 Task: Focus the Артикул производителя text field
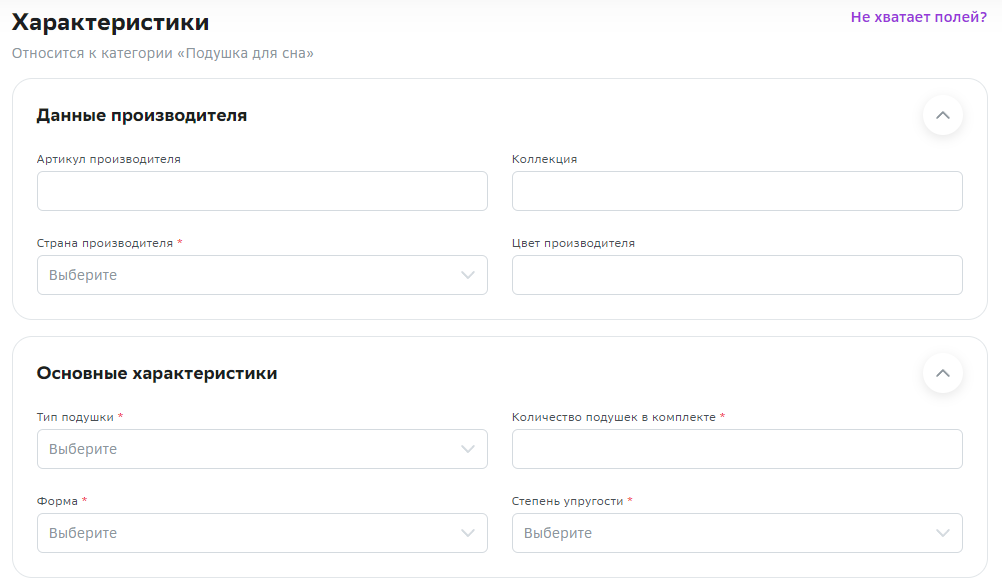[x=262, y=191]
